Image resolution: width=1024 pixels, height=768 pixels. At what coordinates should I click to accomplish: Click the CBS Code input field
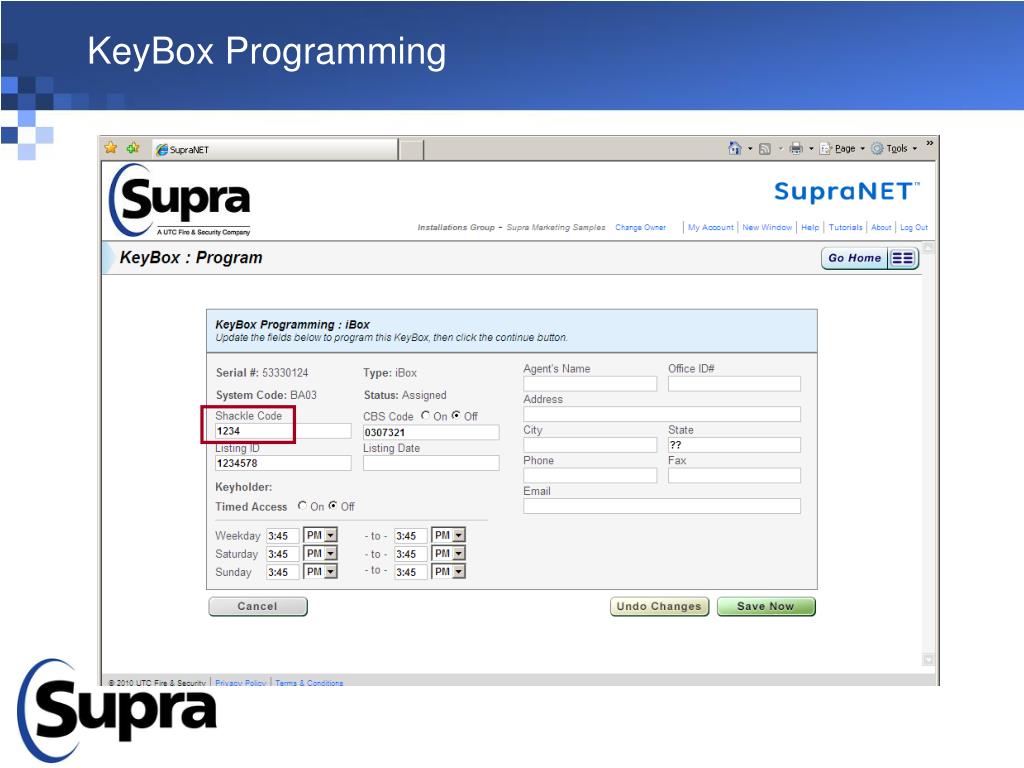431,432
